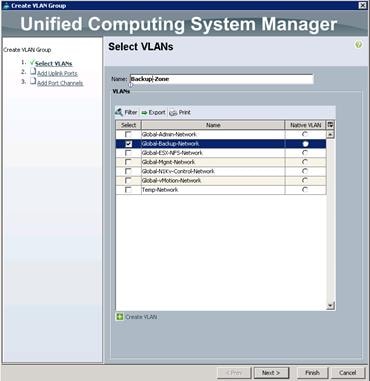Screen dimensions: 370x381
Task: Uncheck the Global-Backup-Network checkbox
Action: tap(128, 144)
